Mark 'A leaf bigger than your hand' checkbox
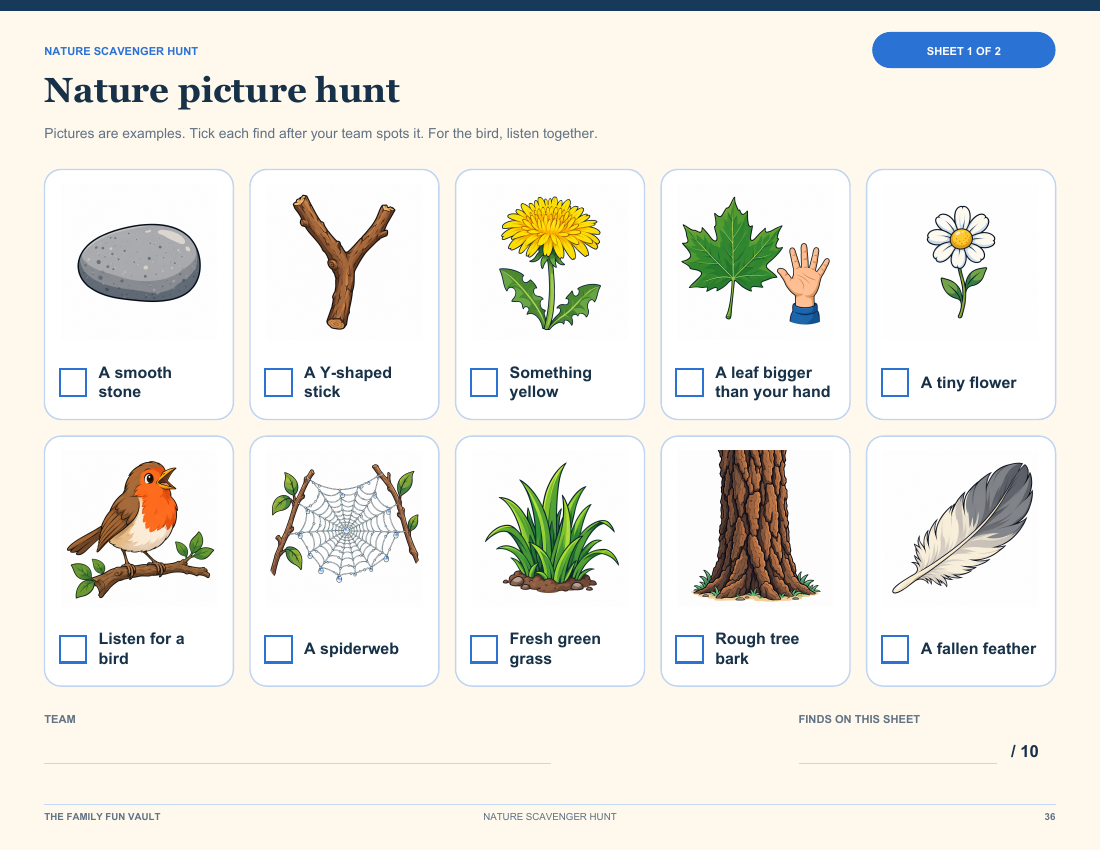Screen dimensions: 1100x850 [x=690, y=382]
